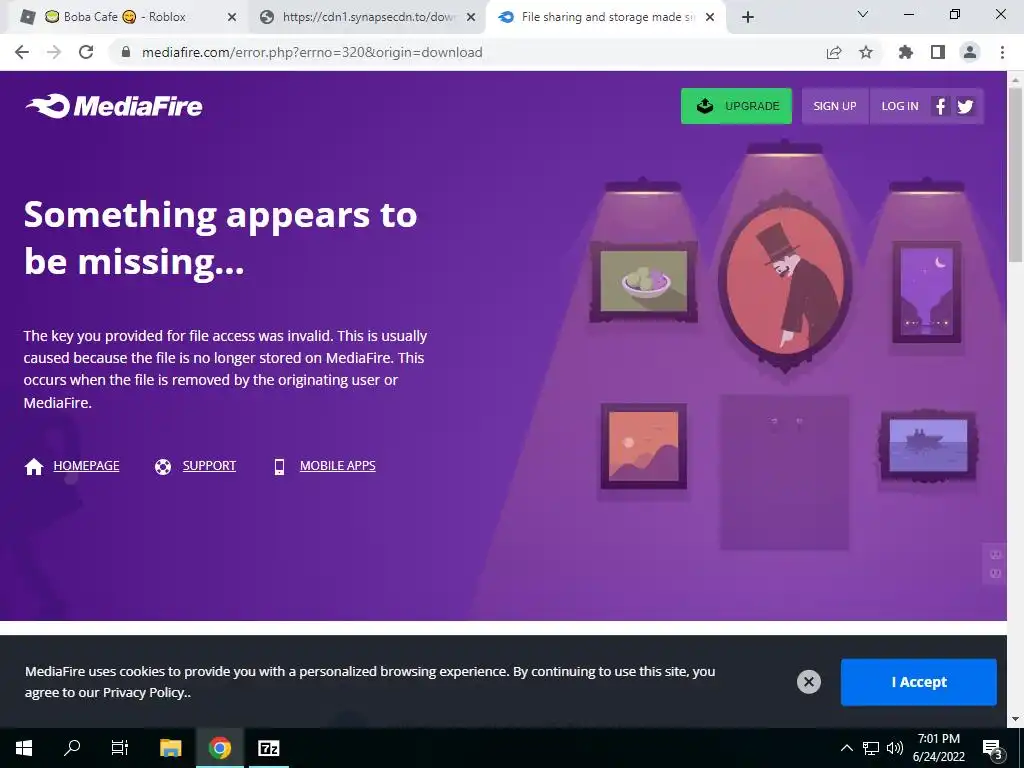Click the scrollbar down arrow
The height and width of the screenshot is (768, 1024).
[1015, 719]
